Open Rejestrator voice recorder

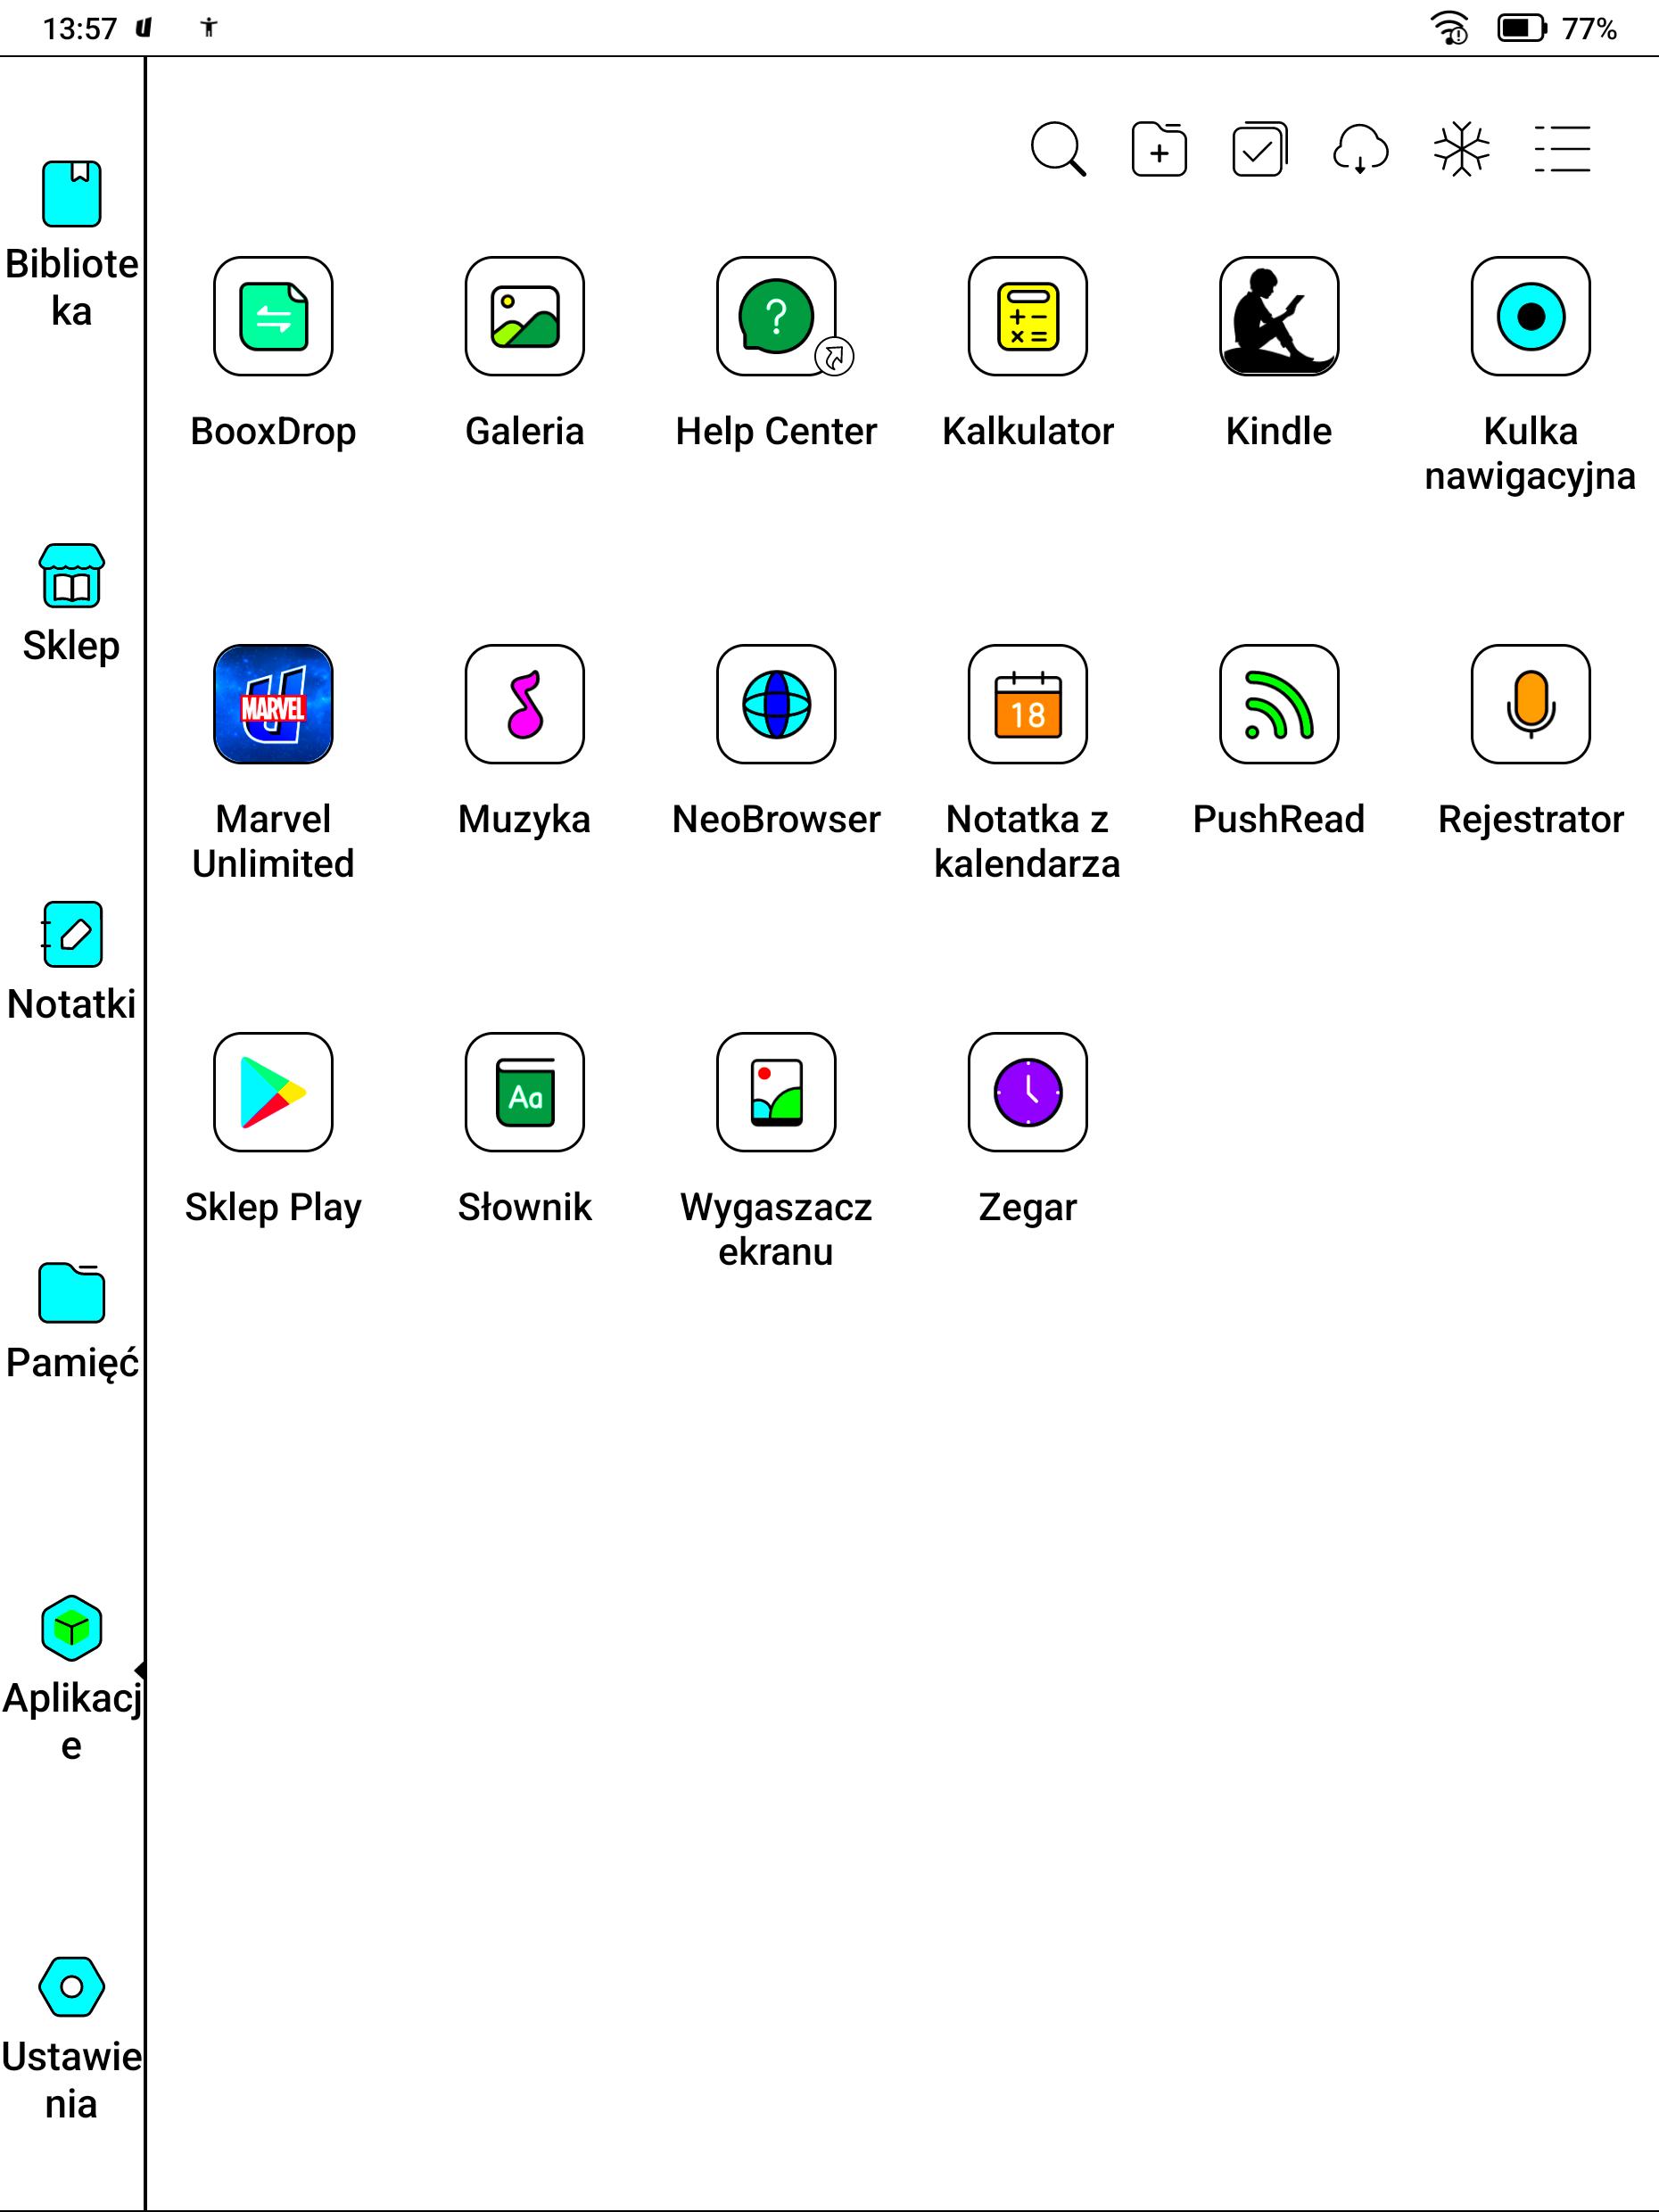tap(1530, 704)
